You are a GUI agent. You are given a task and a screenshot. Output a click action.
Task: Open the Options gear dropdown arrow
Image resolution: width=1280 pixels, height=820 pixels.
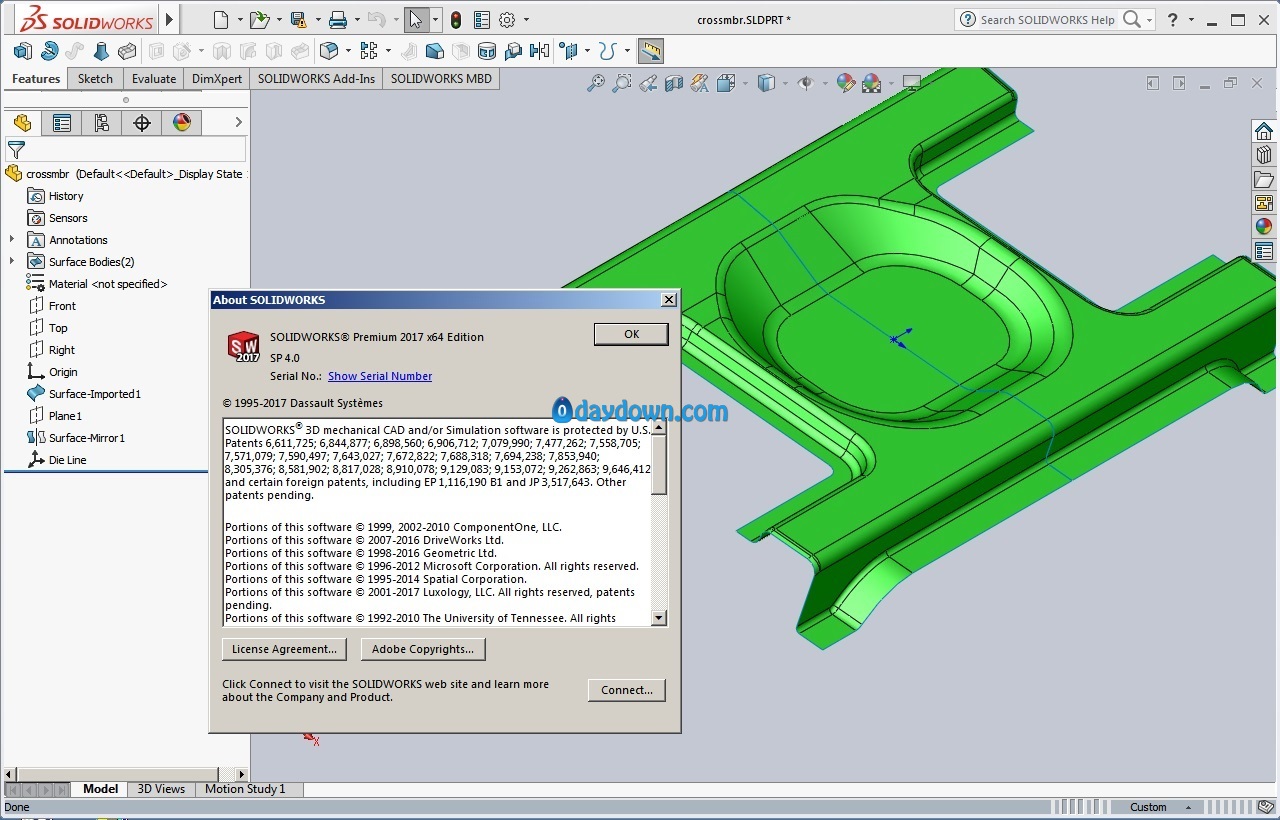[x=526, y=20]
